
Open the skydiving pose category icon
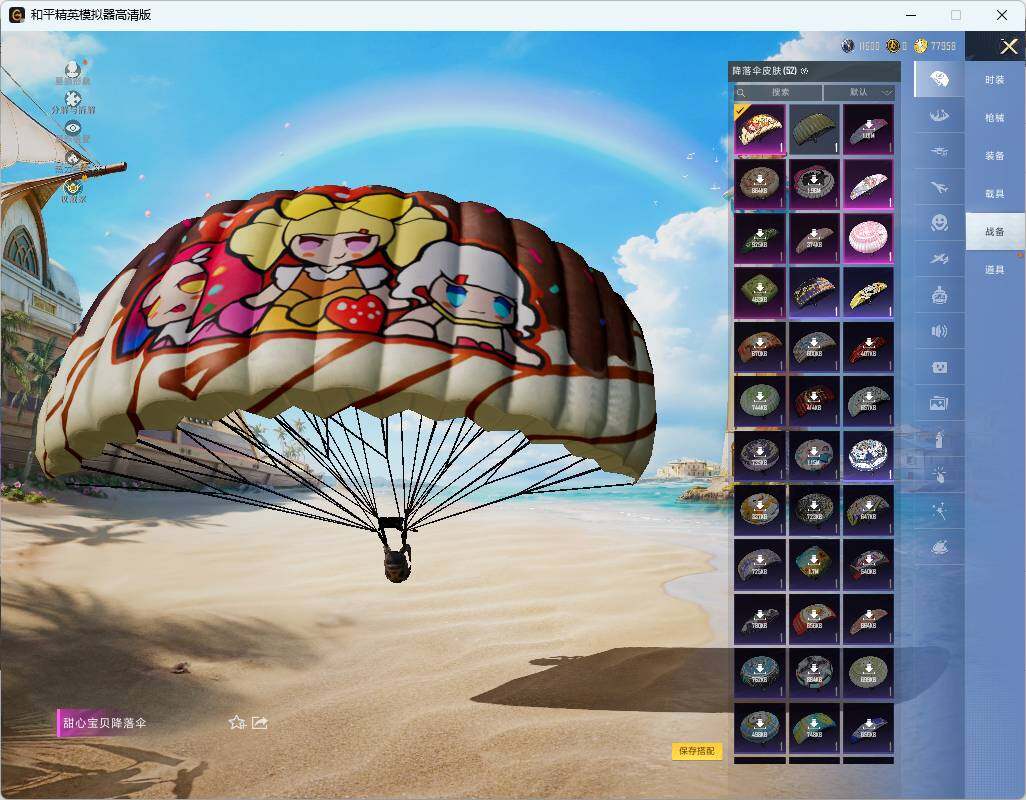pyautogui.click(x=939, y=116)
